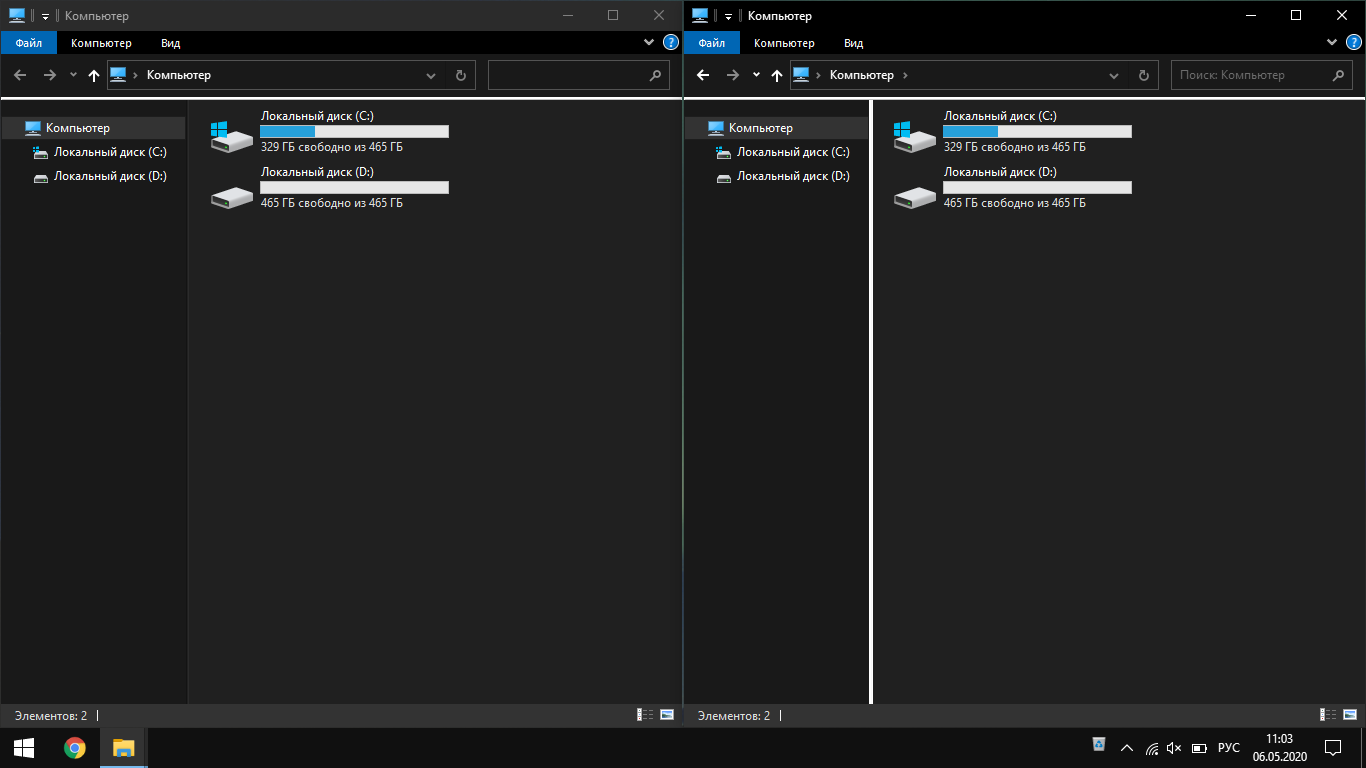Go up one level in left window
This screenshot has width=1366, height=768.
[x=94, y=75]
